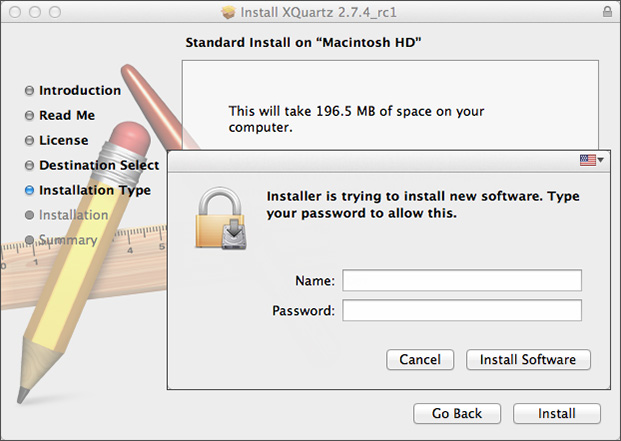Click the Introduction step bullet
The width and height of the screenshot is (621, 441).
click(x=29, y=91)
